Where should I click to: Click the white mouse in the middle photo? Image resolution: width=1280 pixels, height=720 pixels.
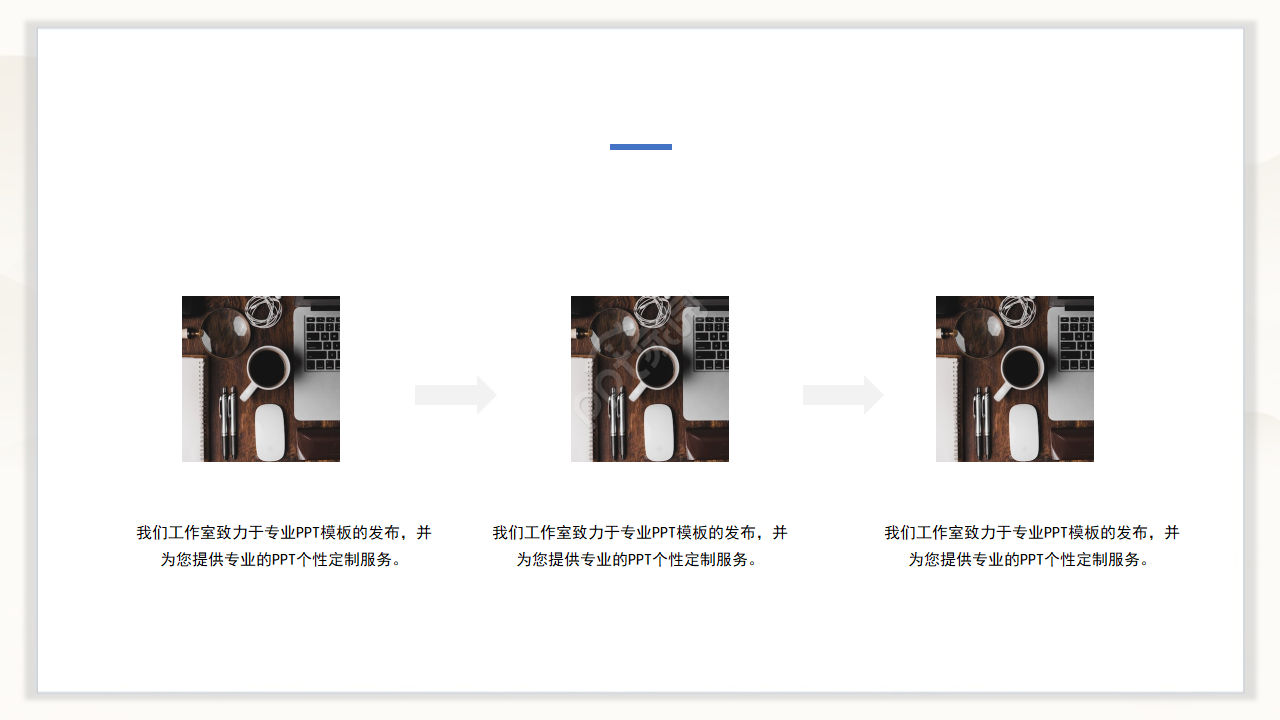pyautogui.click(x=659, y=432)
